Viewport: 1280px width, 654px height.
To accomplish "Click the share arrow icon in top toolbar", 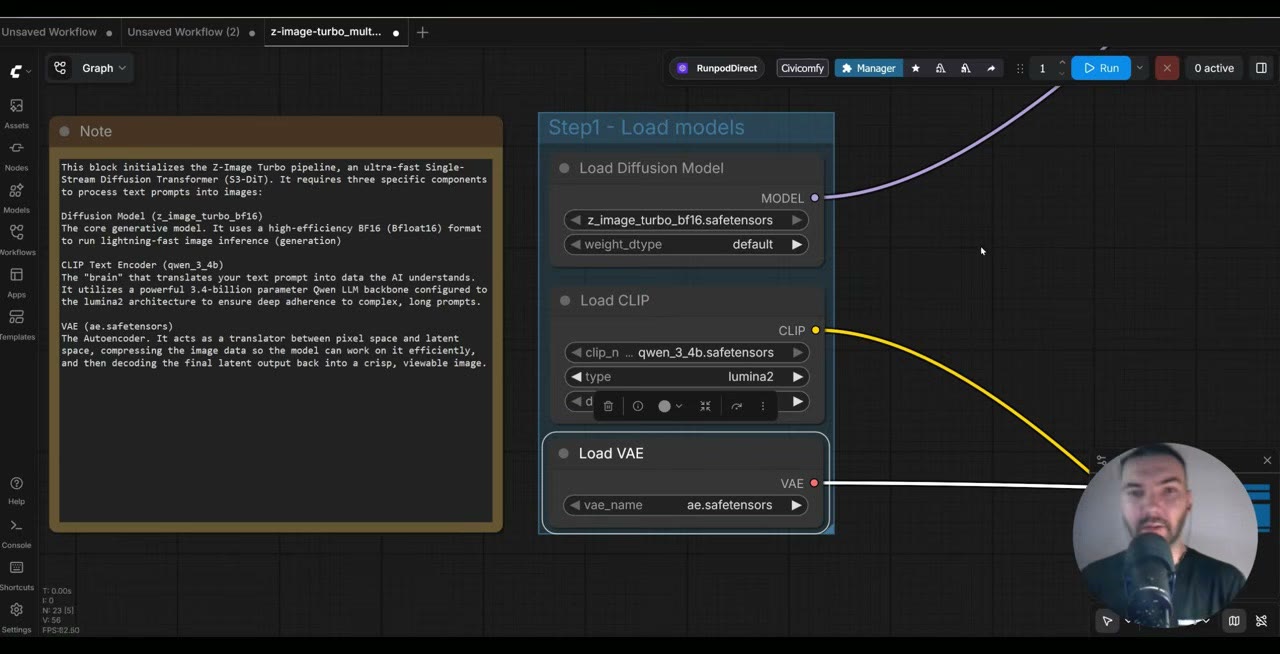I will [x=991, y=68].
